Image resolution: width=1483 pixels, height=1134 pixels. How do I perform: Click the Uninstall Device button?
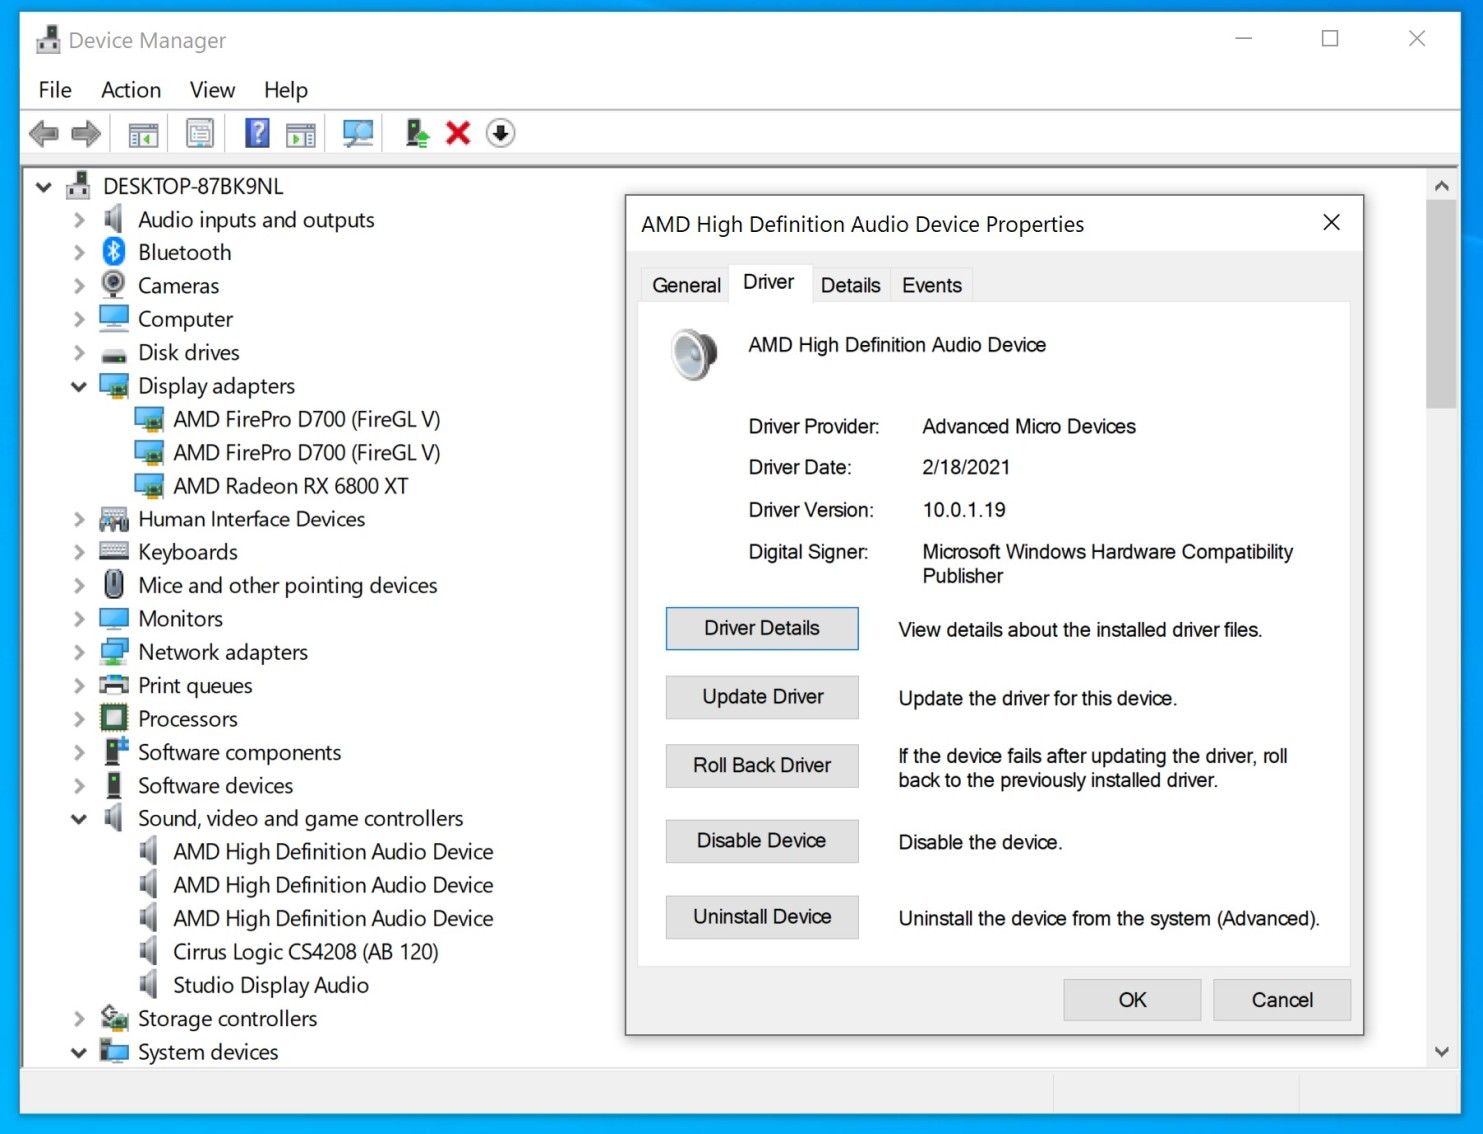pos(762,917)
